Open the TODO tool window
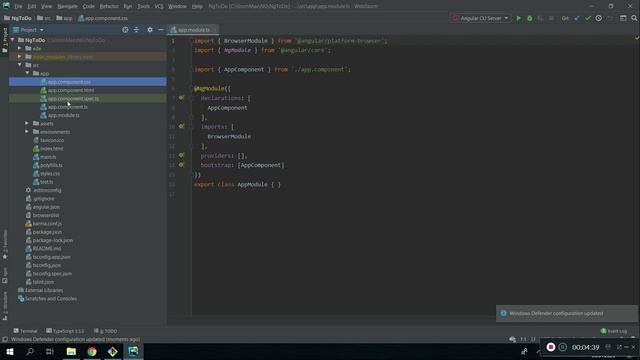Viewport: 640px width, 360px height. 105,331
